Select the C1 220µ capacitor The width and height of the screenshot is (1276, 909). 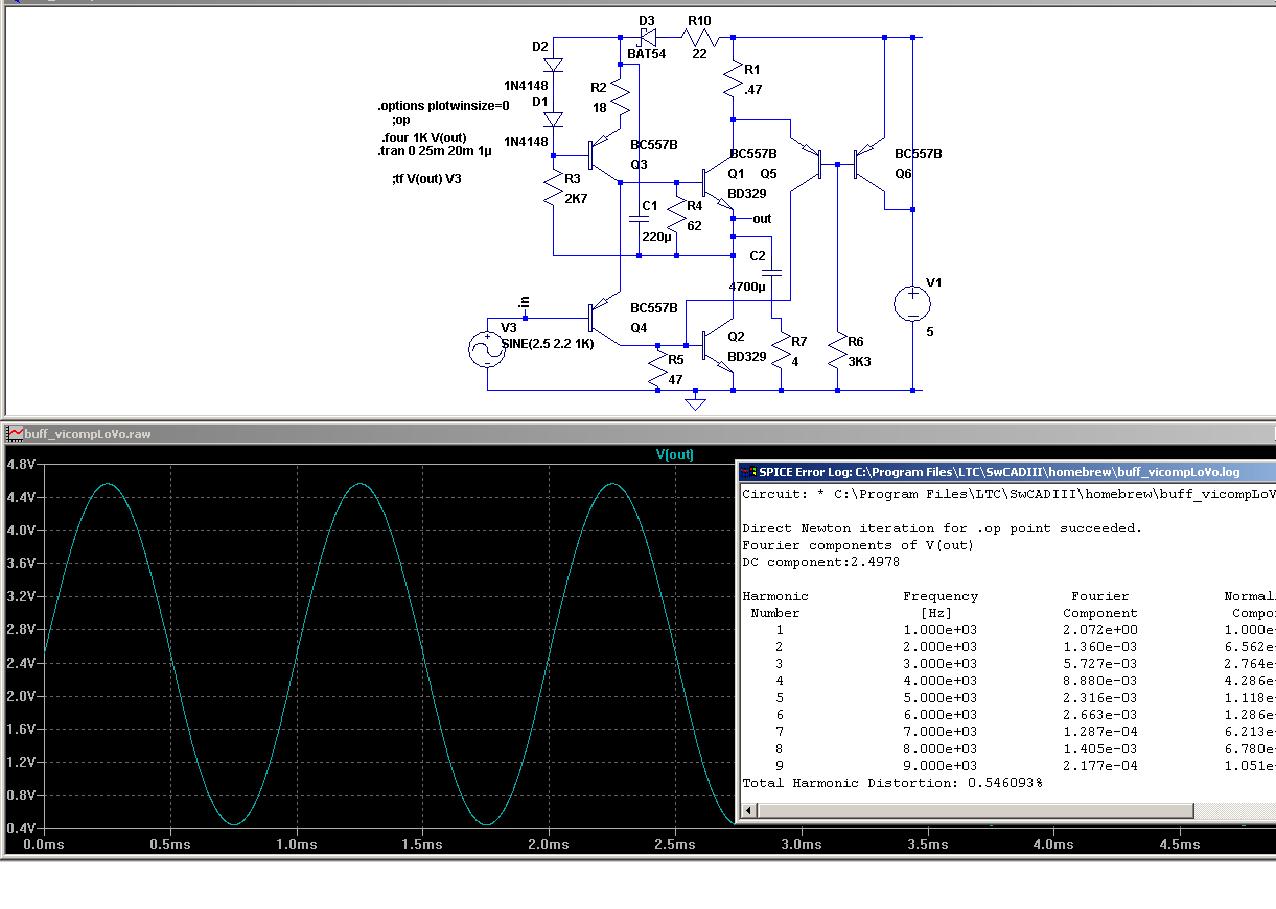click(639, 218)
